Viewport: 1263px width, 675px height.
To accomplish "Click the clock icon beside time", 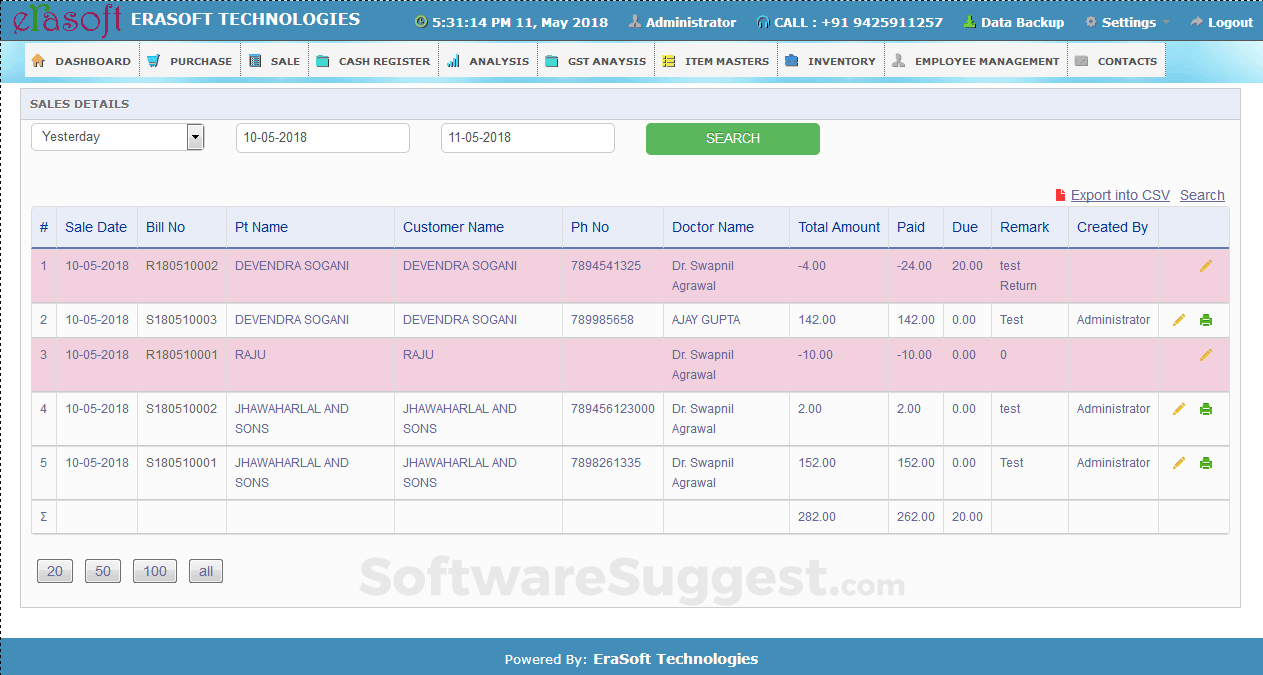I will pyautogui.click(x=420, y=22).
